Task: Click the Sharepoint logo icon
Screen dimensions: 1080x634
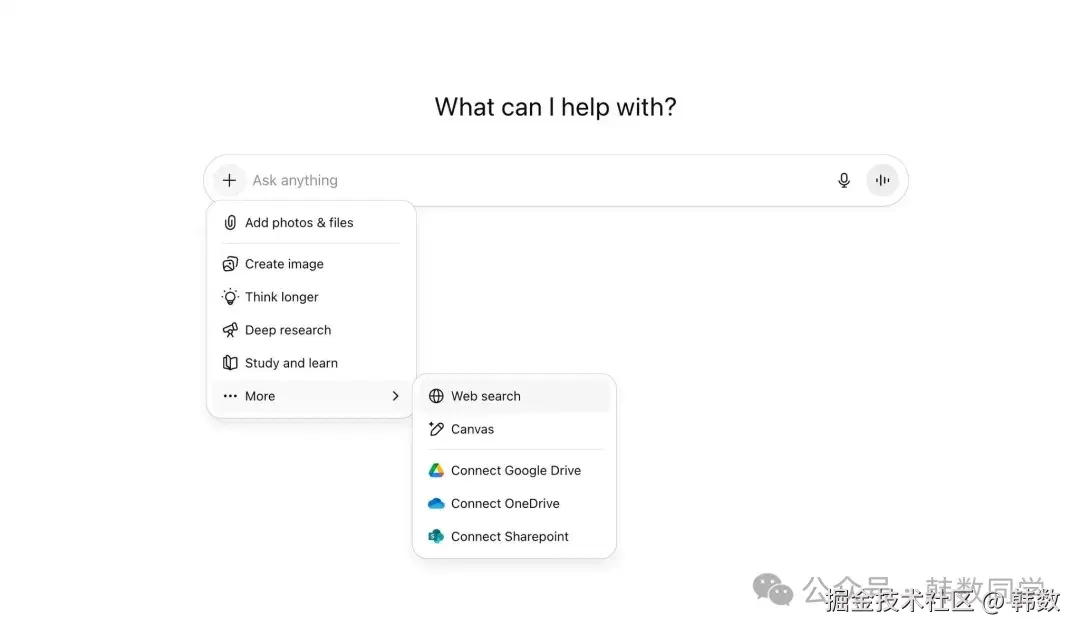Action: [x=436, y=536]
